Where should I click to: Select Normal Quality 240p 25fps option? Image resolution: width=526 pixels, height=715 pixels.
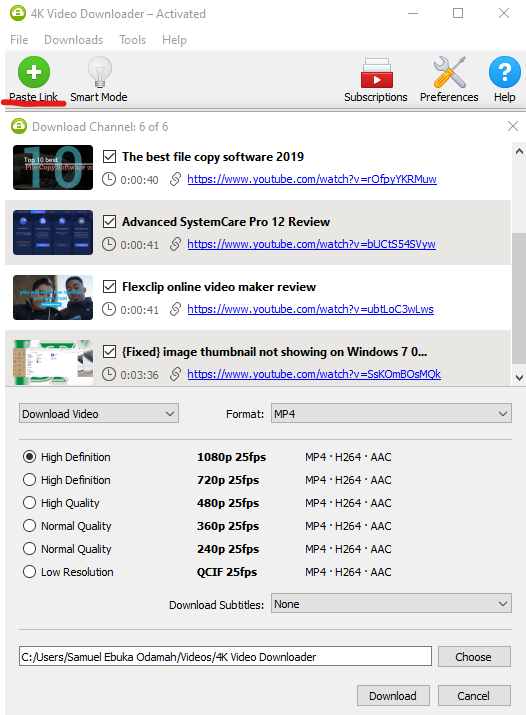pos(29,549)
